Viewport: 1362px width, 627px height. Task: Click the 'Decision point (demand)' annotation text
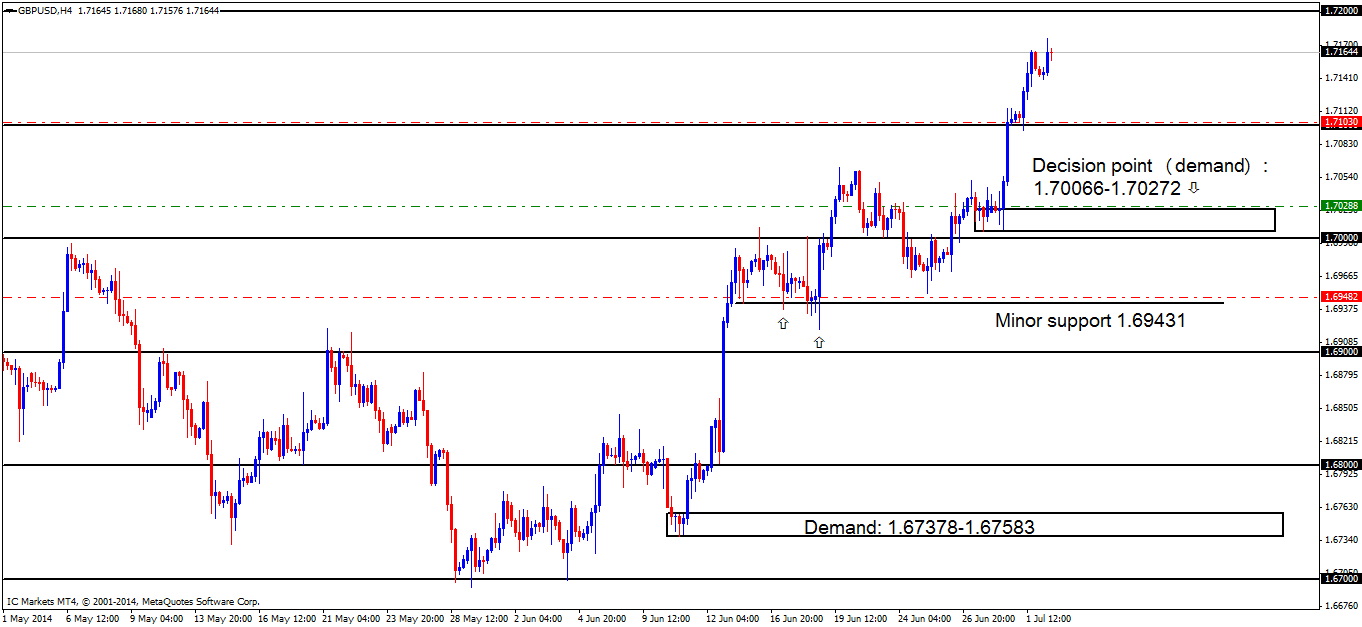pyautogui.click(x=1150, y=166)
